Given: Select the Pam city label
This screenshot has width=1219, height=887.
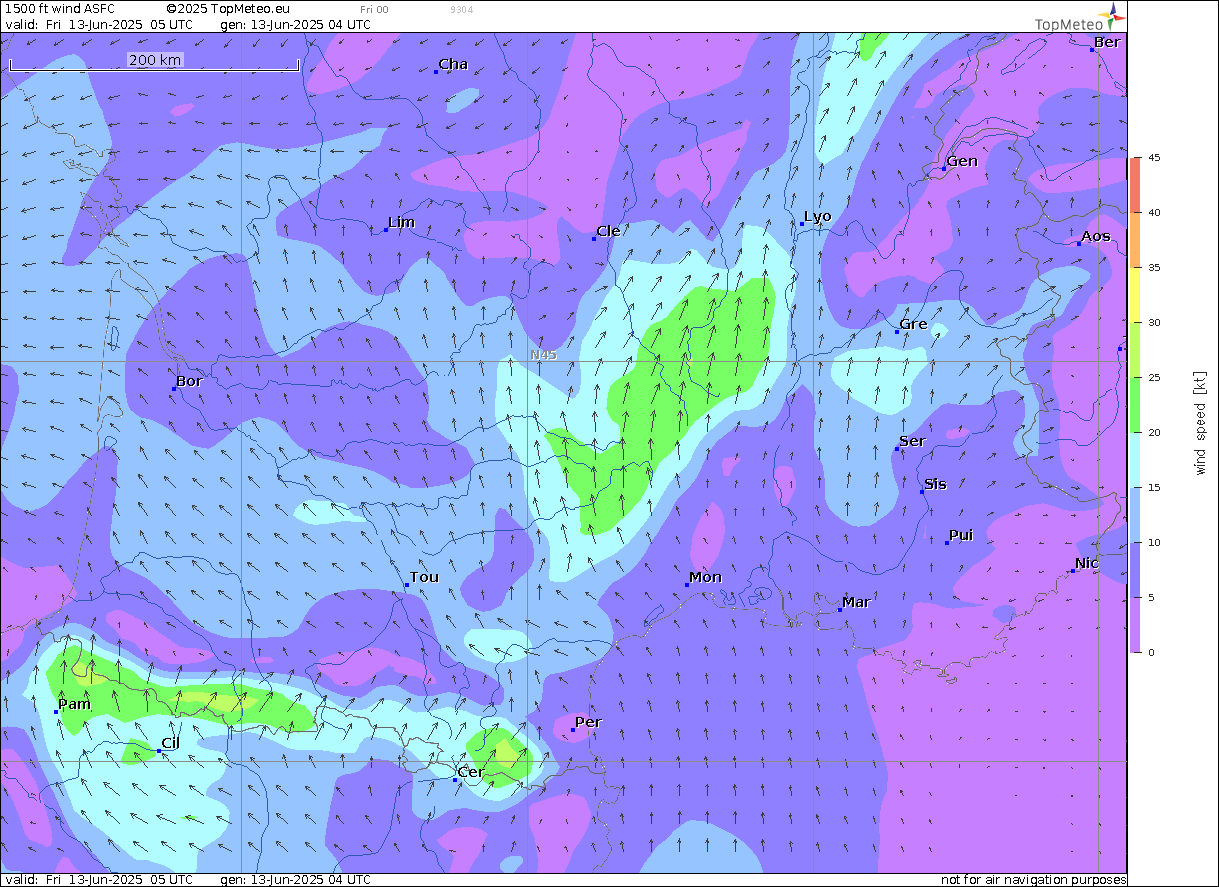Looking at the screenshot, I should (74, 704).
